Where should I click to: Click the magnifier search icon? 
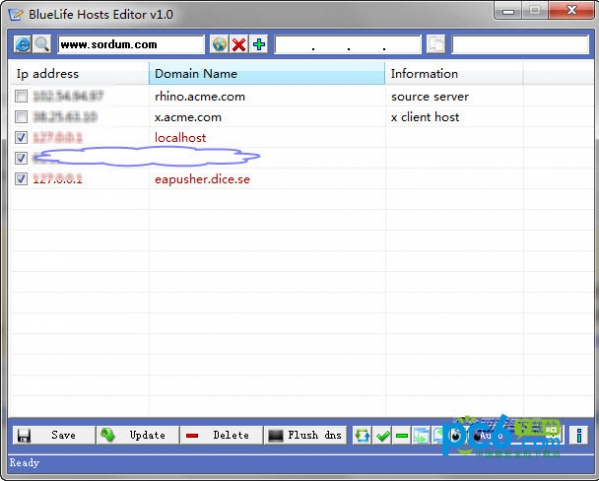point(42,44)
